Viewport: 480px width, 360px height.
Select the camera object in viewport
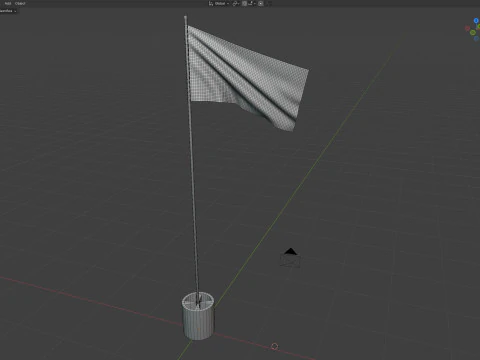pyautogui.click(x=290, y=258)
